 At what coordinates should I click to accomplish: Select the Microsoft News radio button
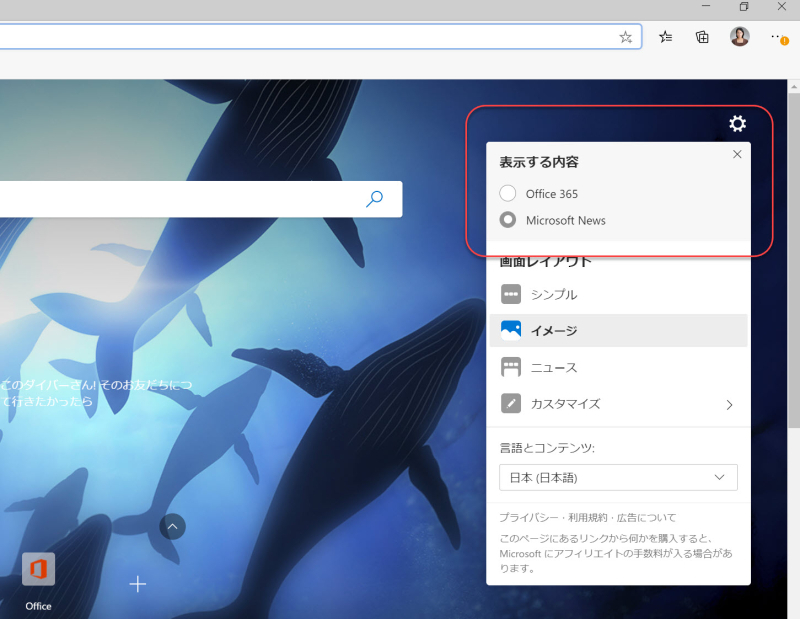(x=508, y=220)
